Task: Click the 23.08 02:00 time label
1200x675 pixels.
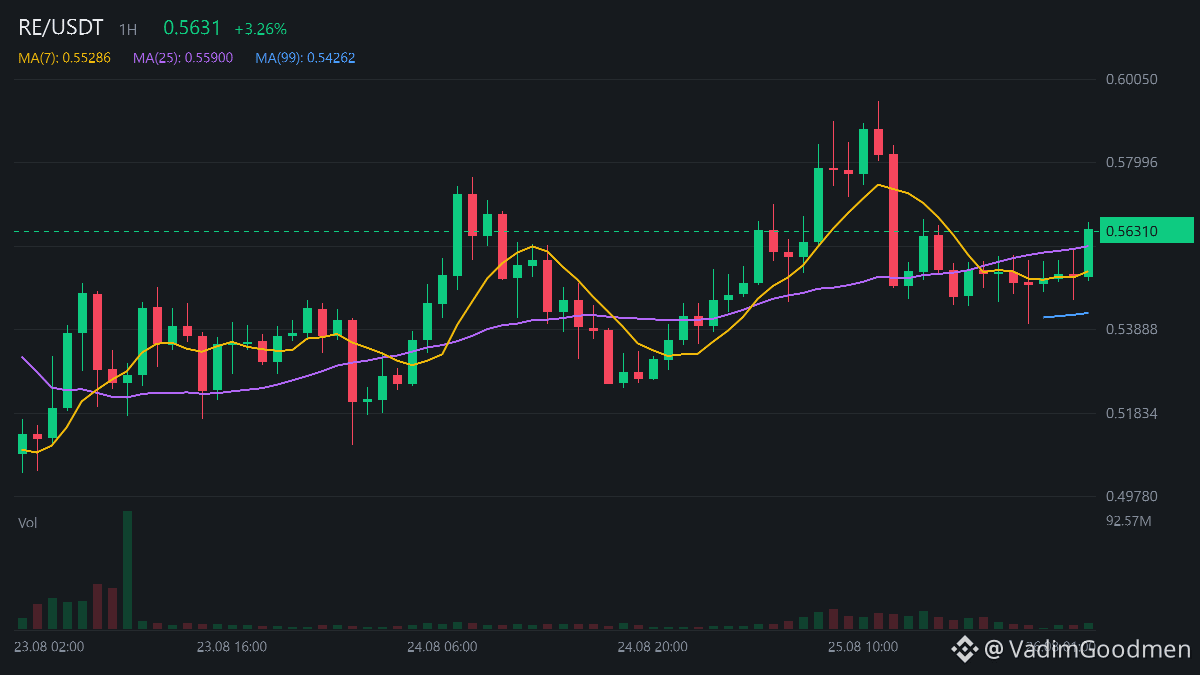Action: pos(49,647)
